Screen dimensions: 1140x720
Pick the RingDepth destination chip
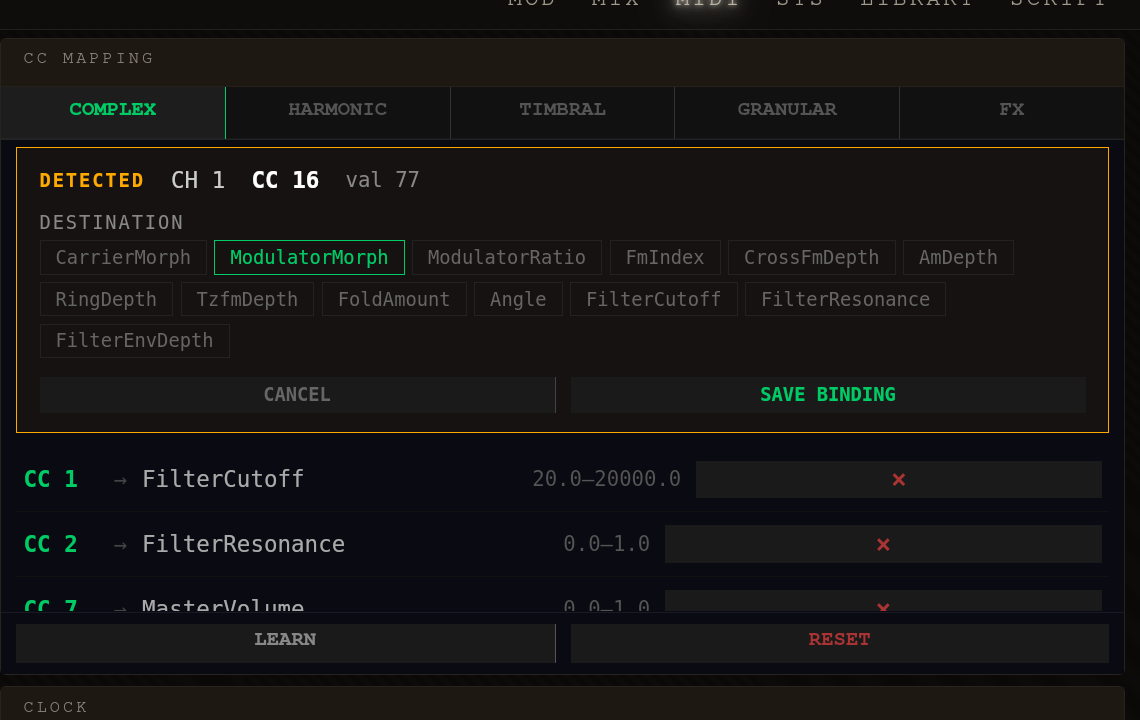click(106, 298)
